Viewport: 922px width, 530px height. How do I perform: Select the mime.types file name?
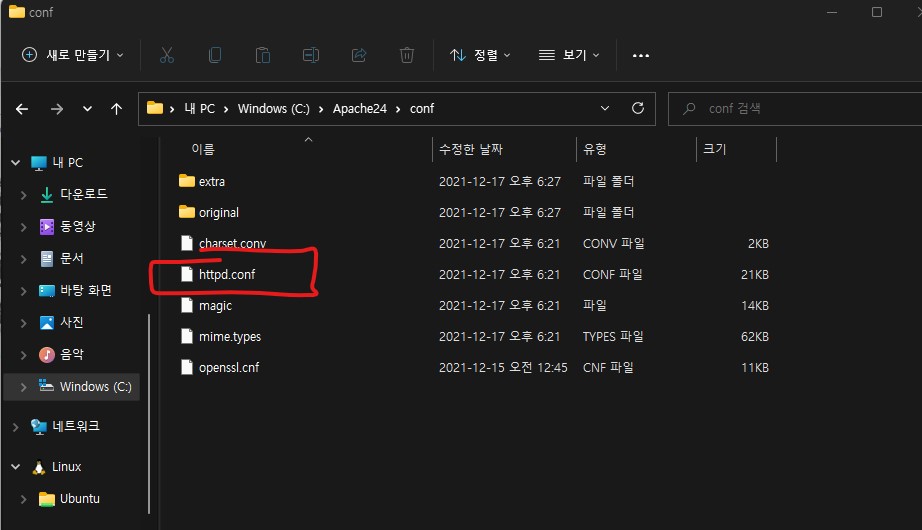(x=230, y=336)
